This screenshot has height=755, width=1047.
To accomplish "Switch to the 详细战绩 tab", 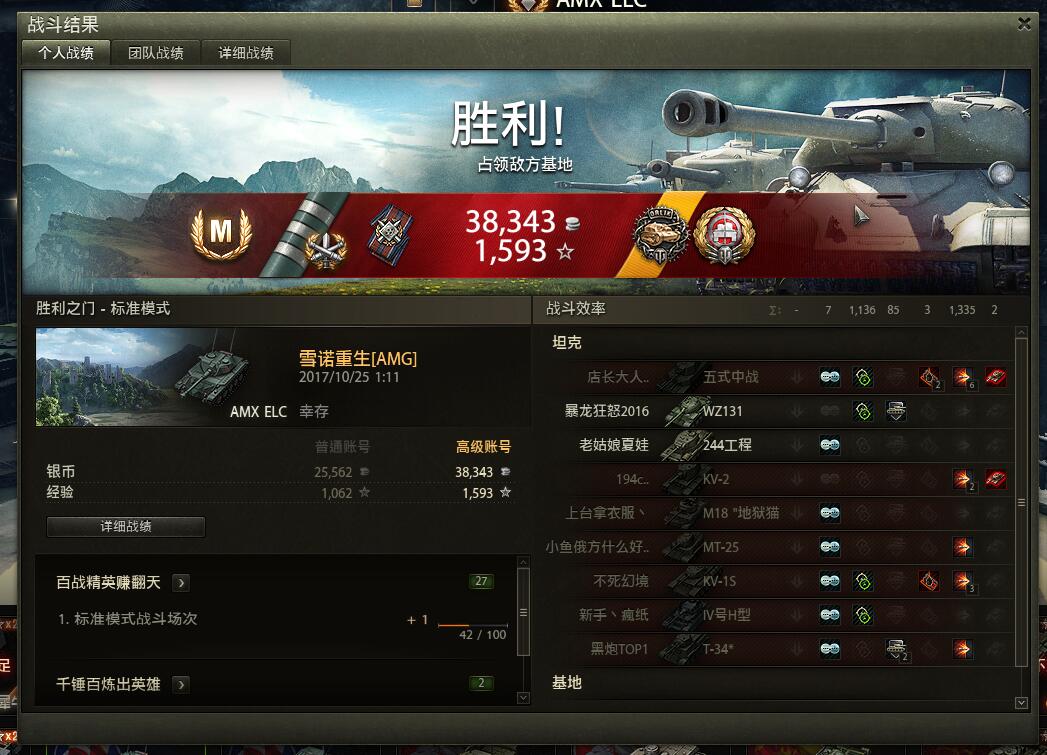I will point(246,53).
